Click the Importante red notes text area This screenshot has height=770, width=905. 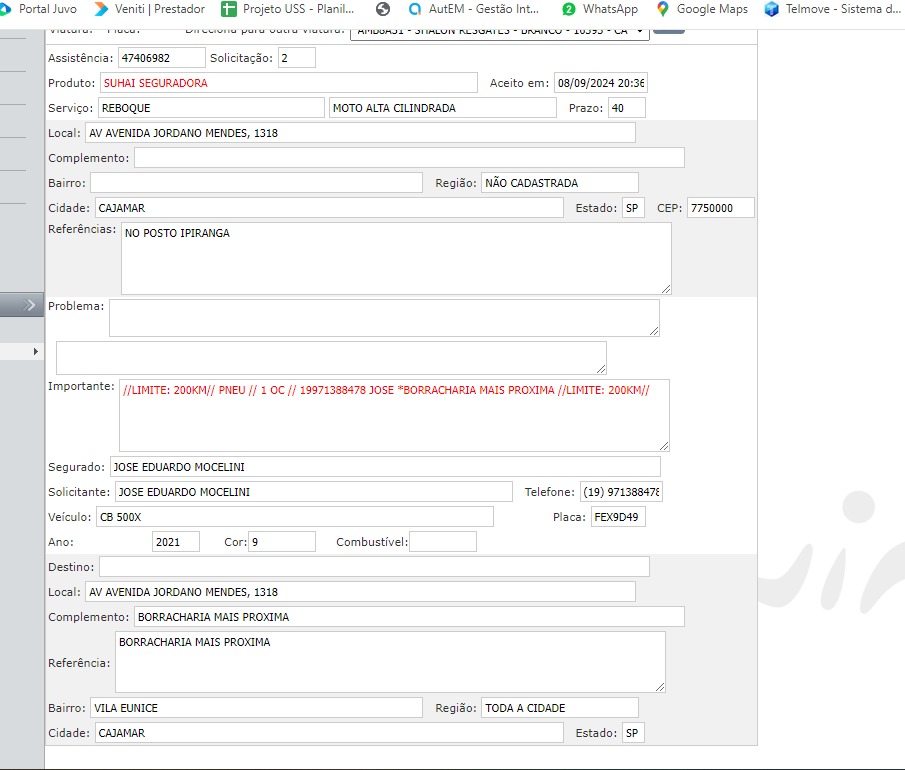(394, 416)
